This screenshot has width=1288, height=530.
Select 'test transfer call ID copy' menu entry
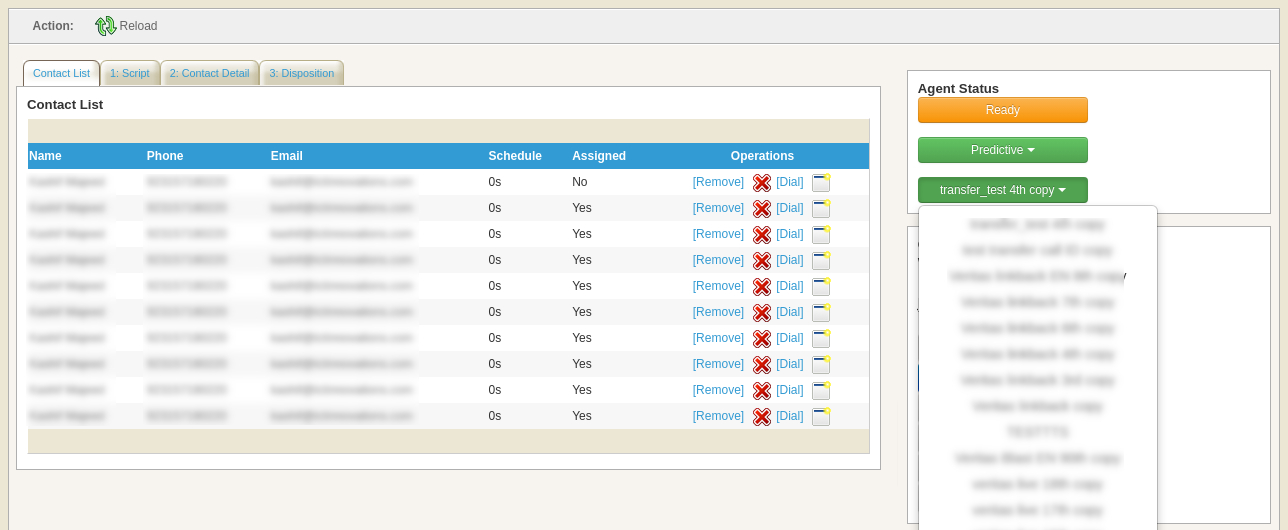tap(1038, 250)
